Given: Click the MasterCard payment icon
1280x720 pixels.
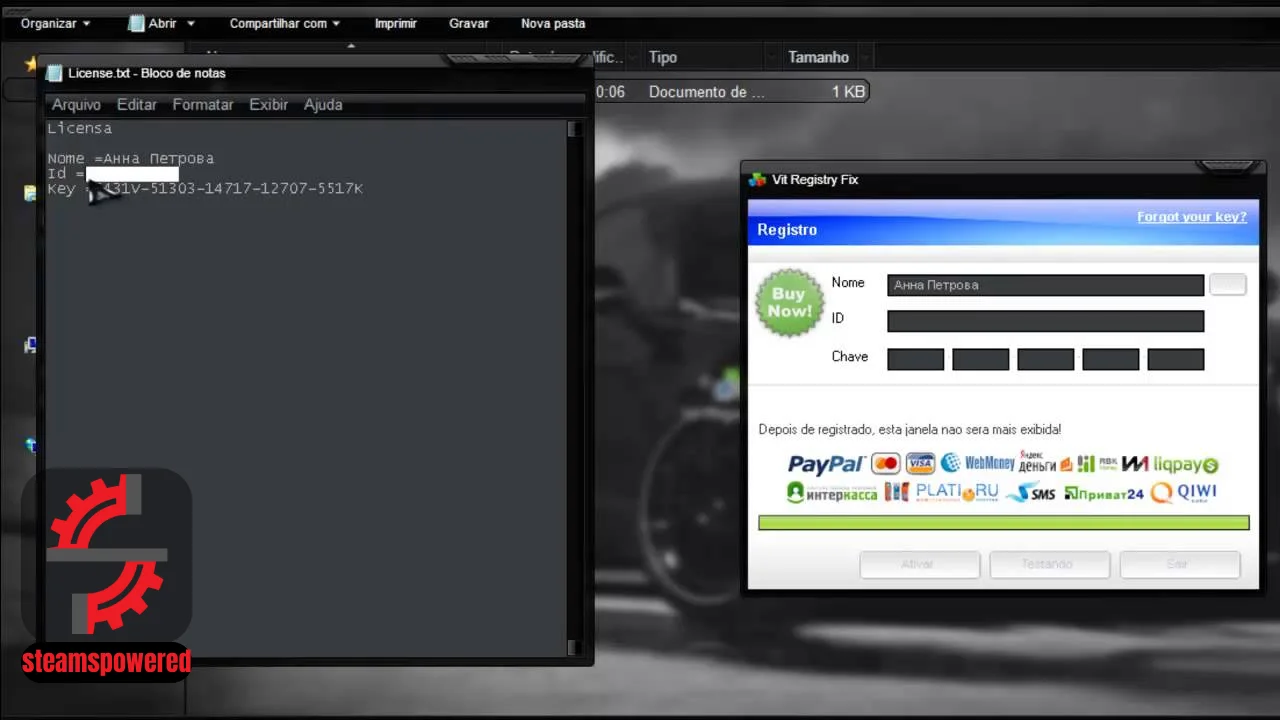Looking at the screenshot, I should (885, 464).
